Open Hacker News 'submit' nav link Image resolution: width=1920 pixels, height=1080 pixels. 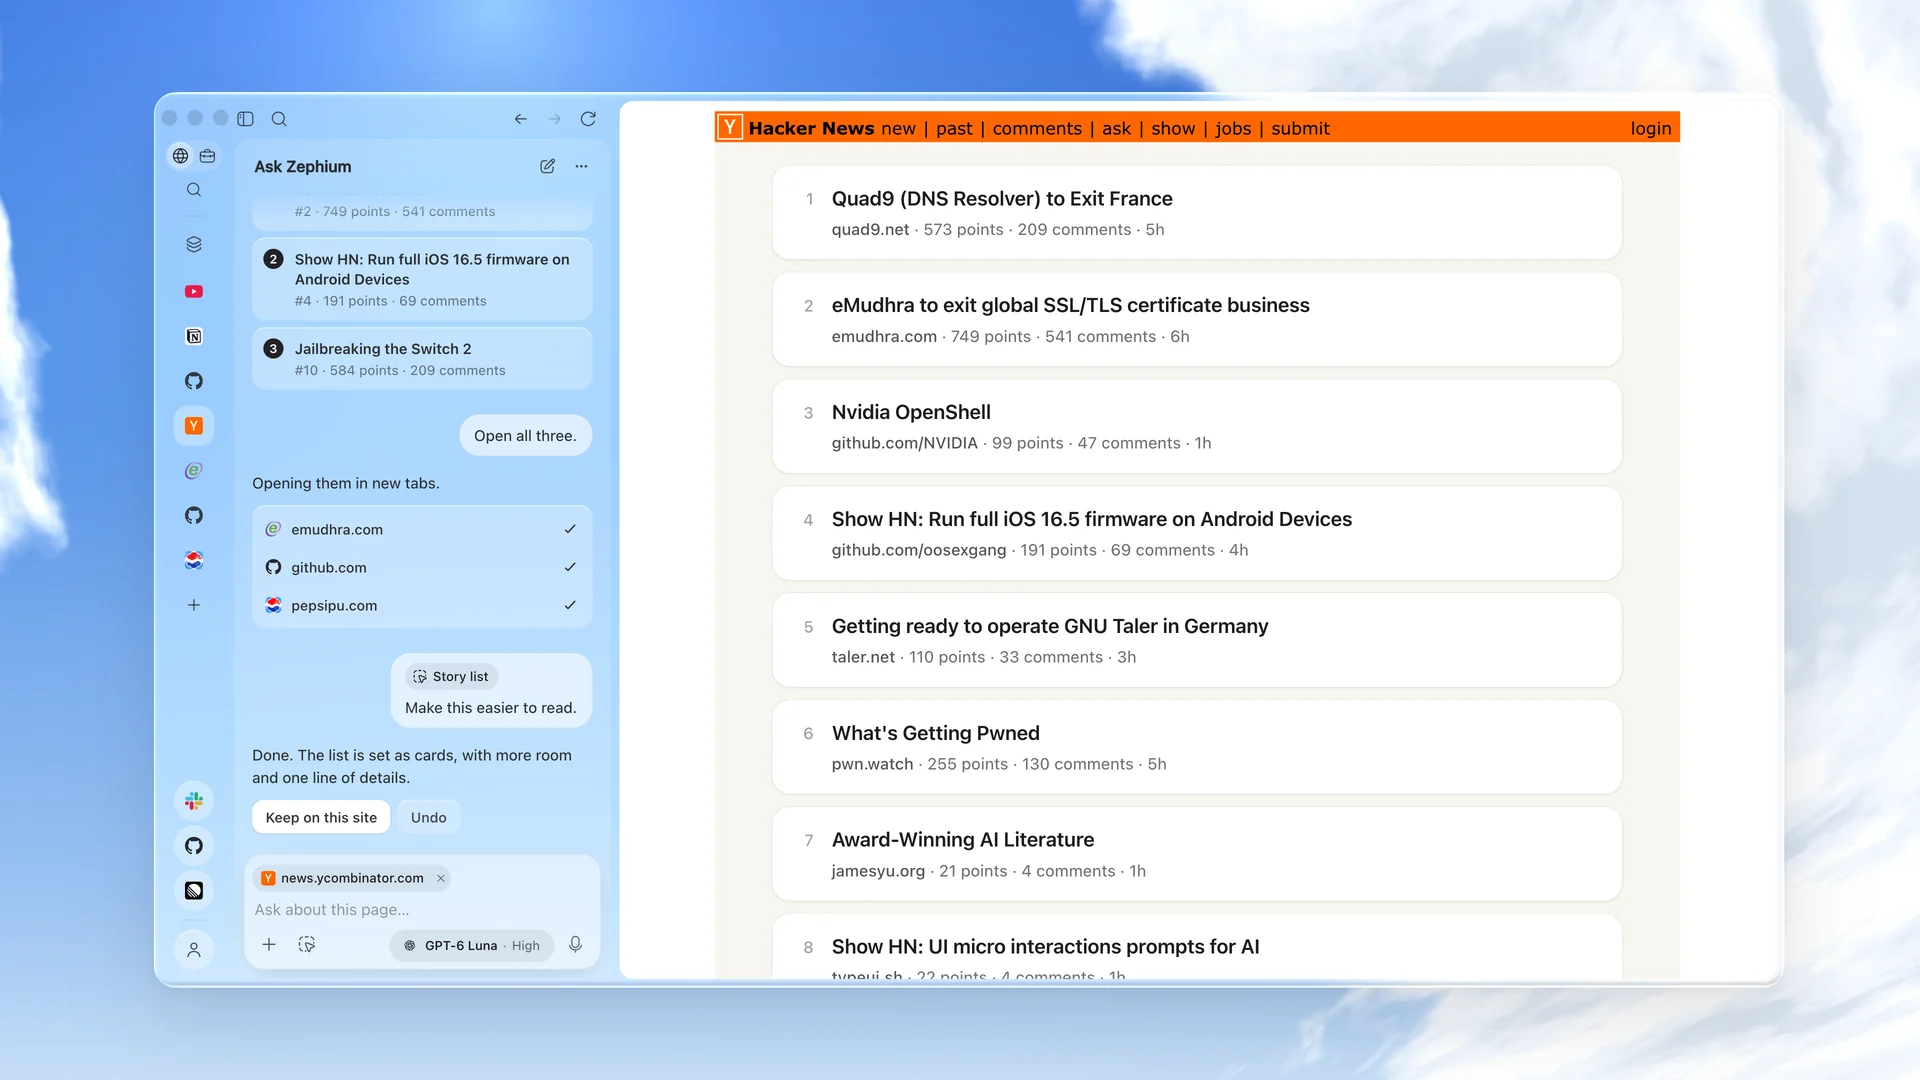click(x=1300, y=128)
